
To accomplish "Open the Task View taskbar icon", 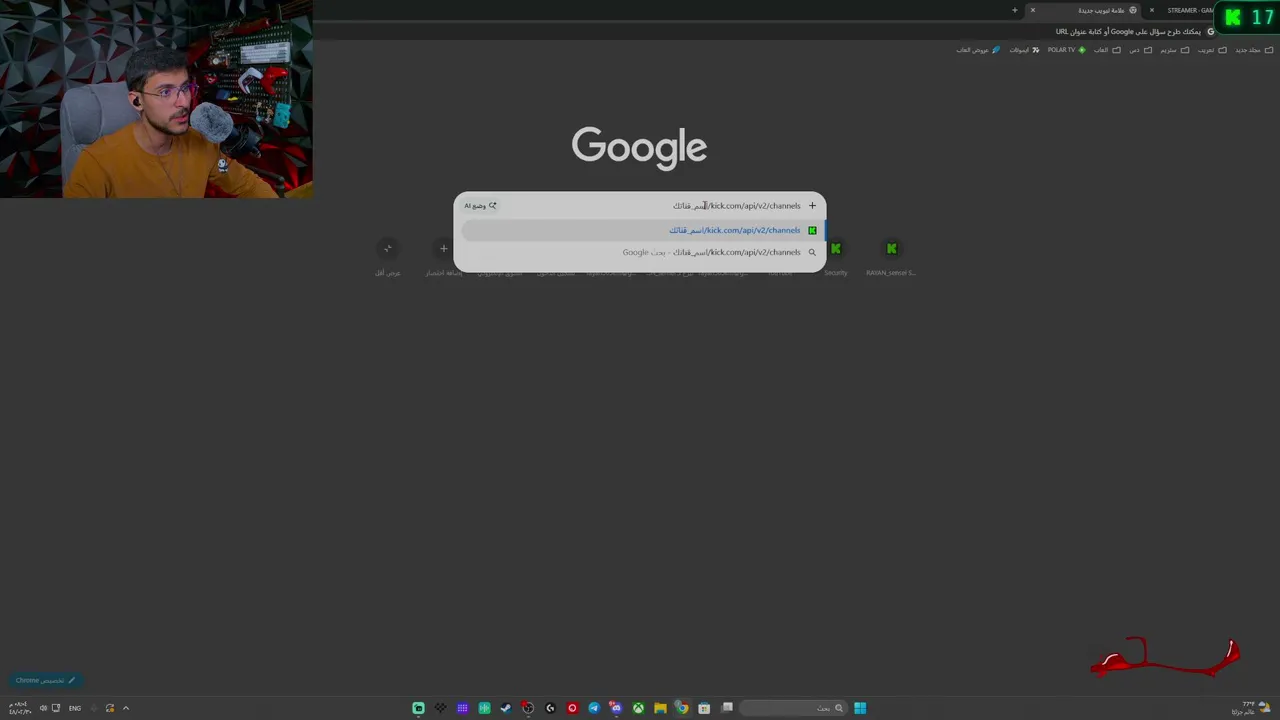I will tap(727, 708).
